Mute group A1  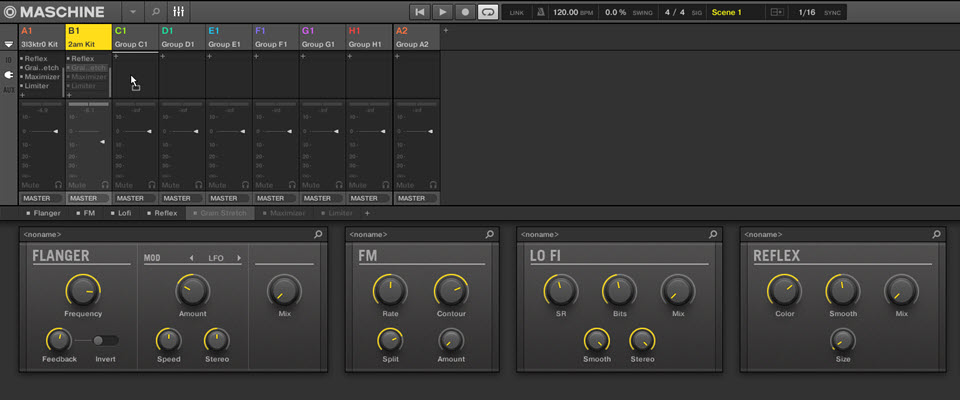pyautogui.click(x=30, y=185)
